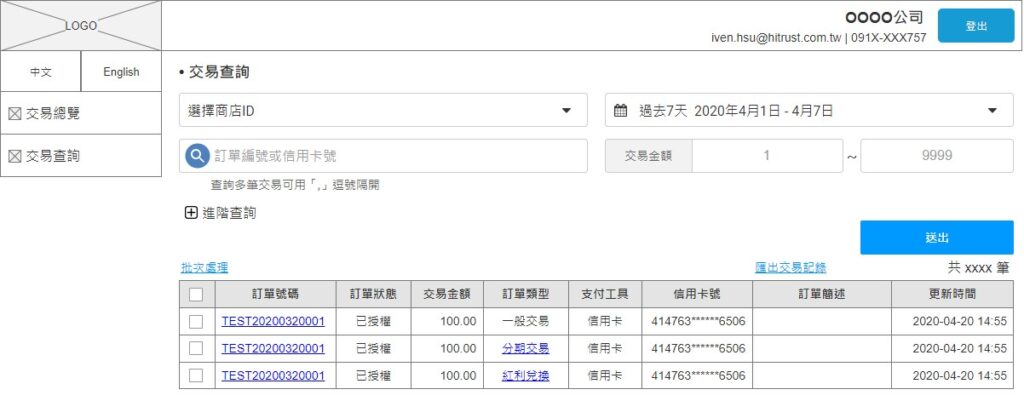Click the LOGO placeholder image
The width and height of the screenshot is (1024, 401).
point(81,26)
